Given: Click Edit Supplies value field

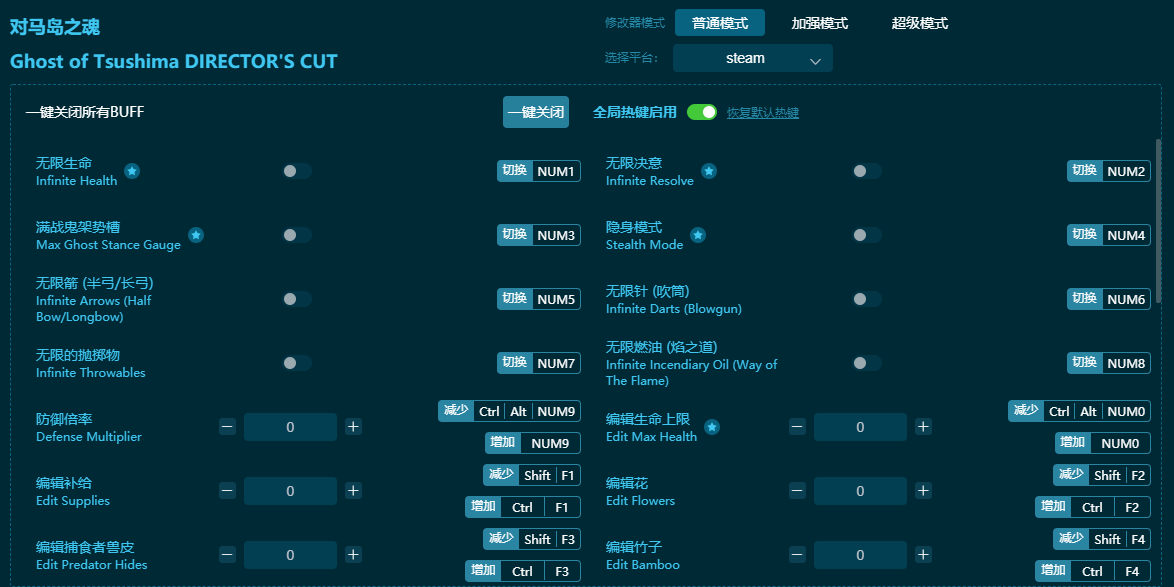Looking at the screenshot, I should pyautogui.click(x=291, y=491).
